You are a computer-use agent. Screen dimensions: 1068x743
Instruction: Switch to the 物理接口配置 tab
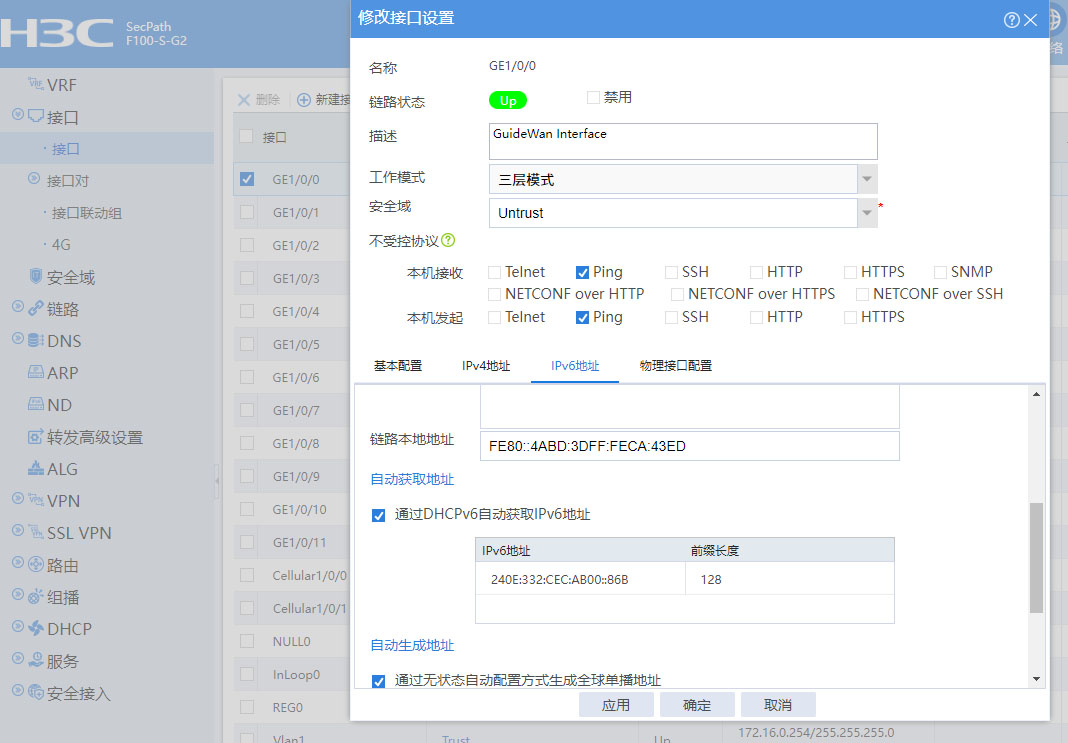[x=676, y=366]
